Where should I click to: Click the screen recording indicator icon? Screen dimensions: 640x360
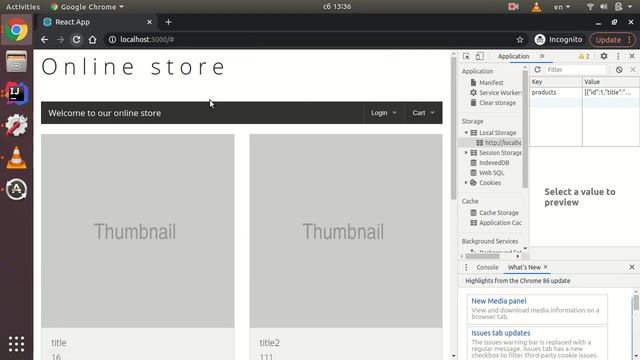[513, 7]
